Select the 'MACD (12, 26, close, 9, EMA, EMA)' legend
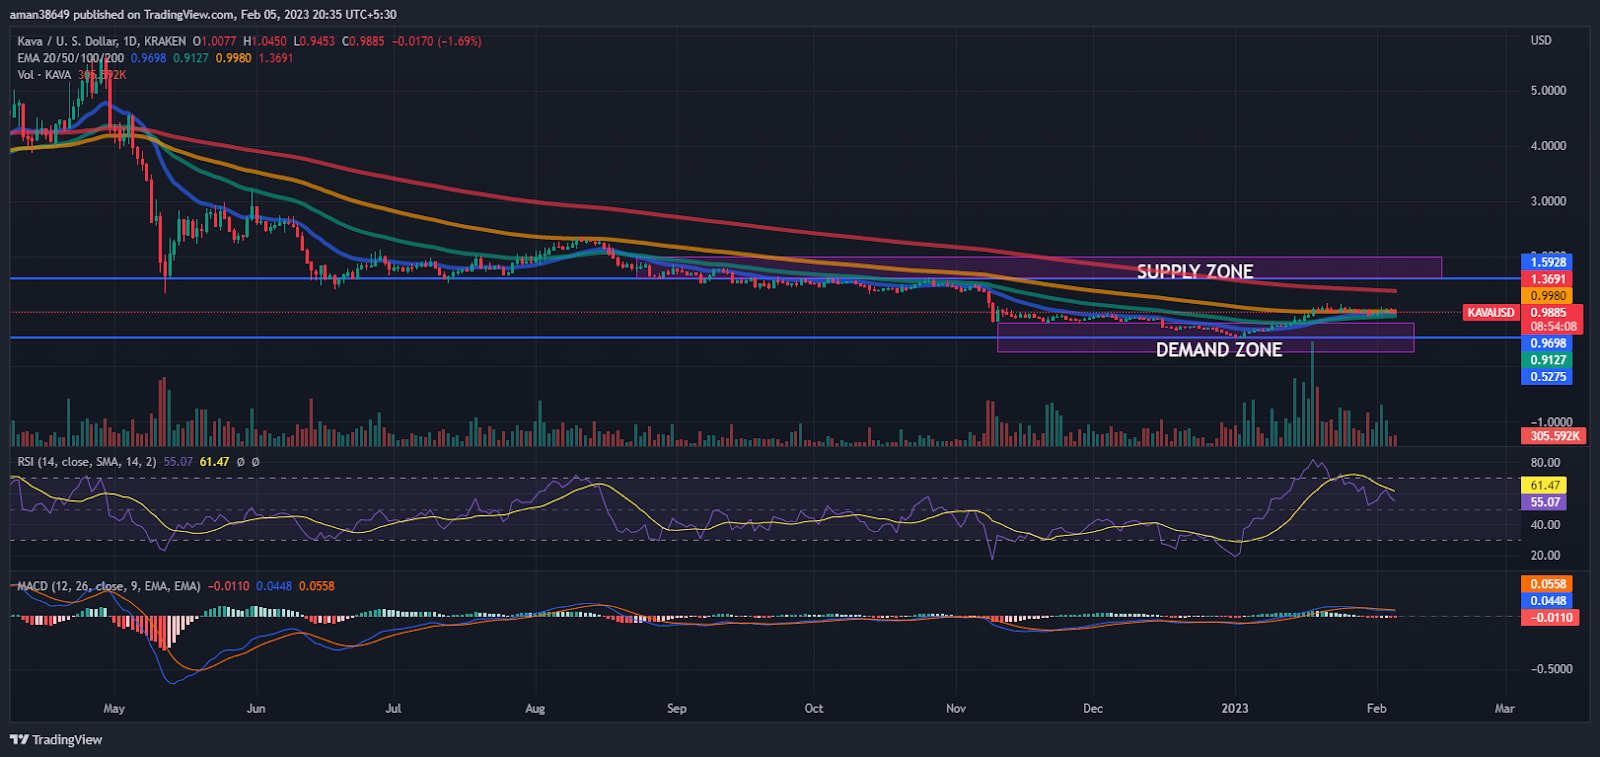The width and height of the screenshot is (1600, 757). (x=109, y=586)
